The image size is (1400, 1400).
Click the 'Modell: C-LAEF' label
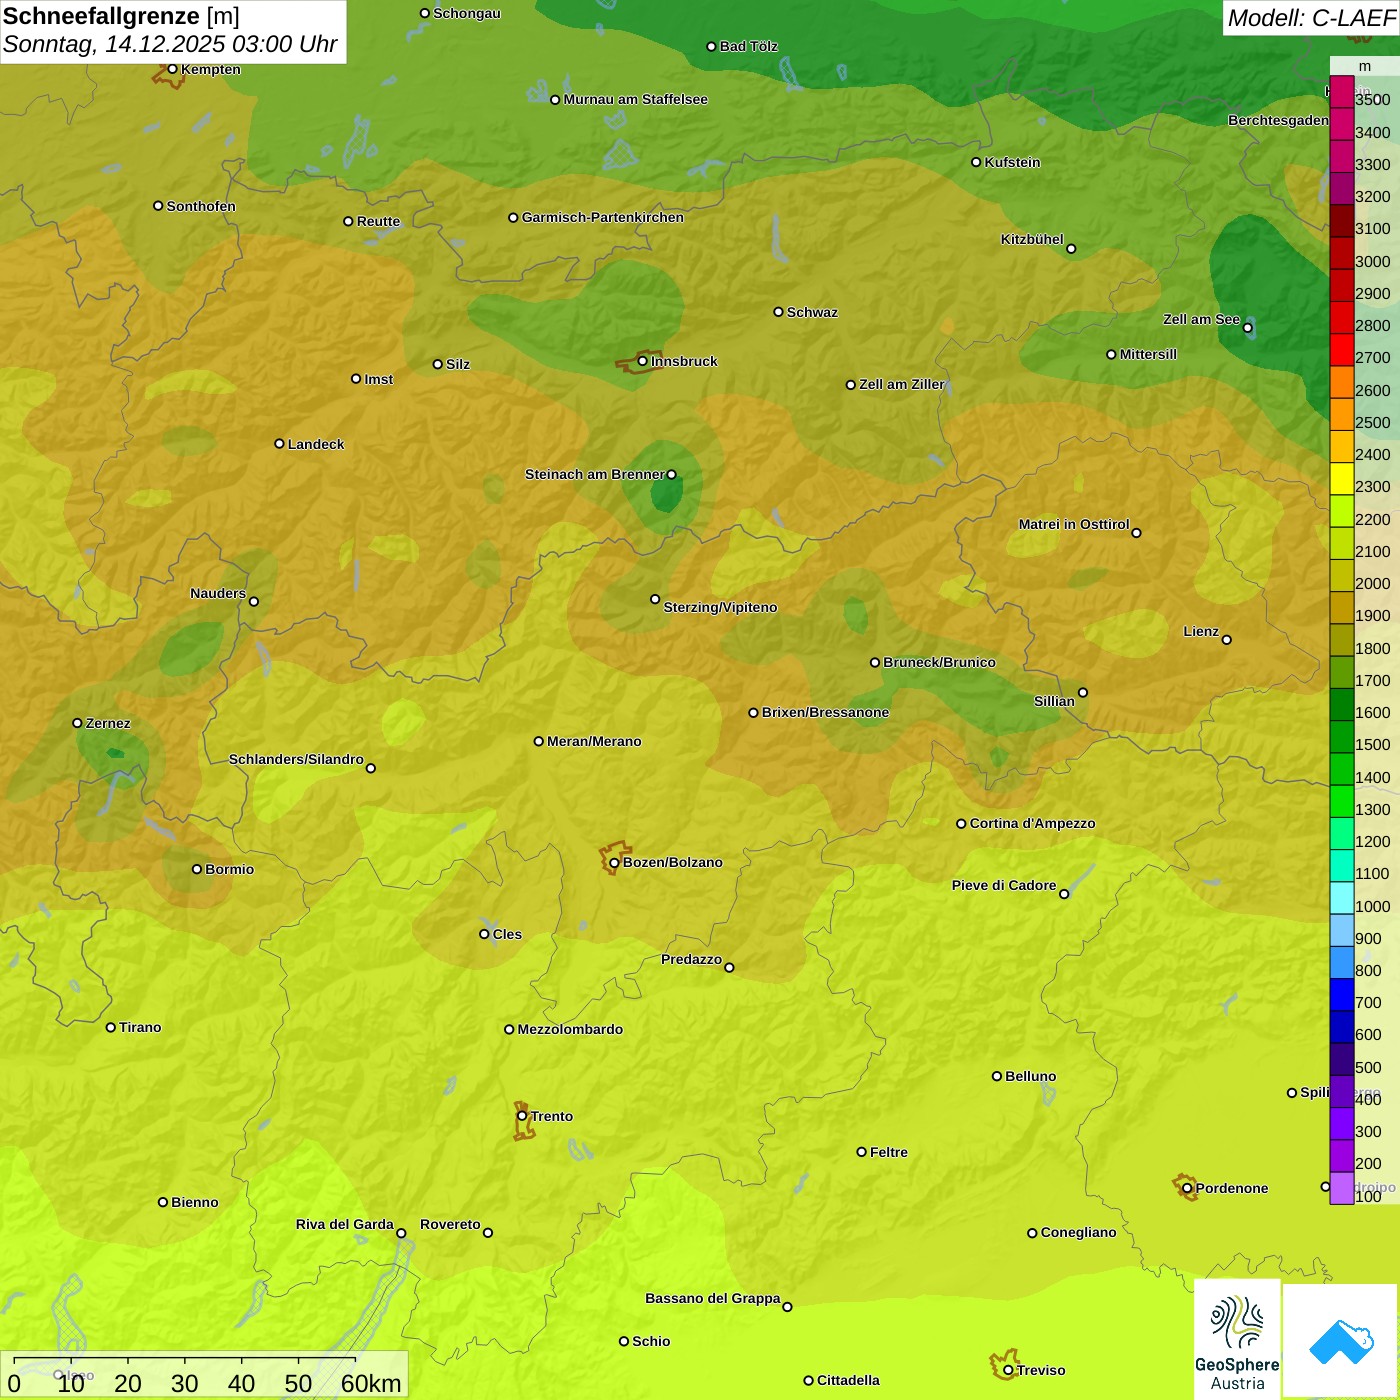(1311, 18)
